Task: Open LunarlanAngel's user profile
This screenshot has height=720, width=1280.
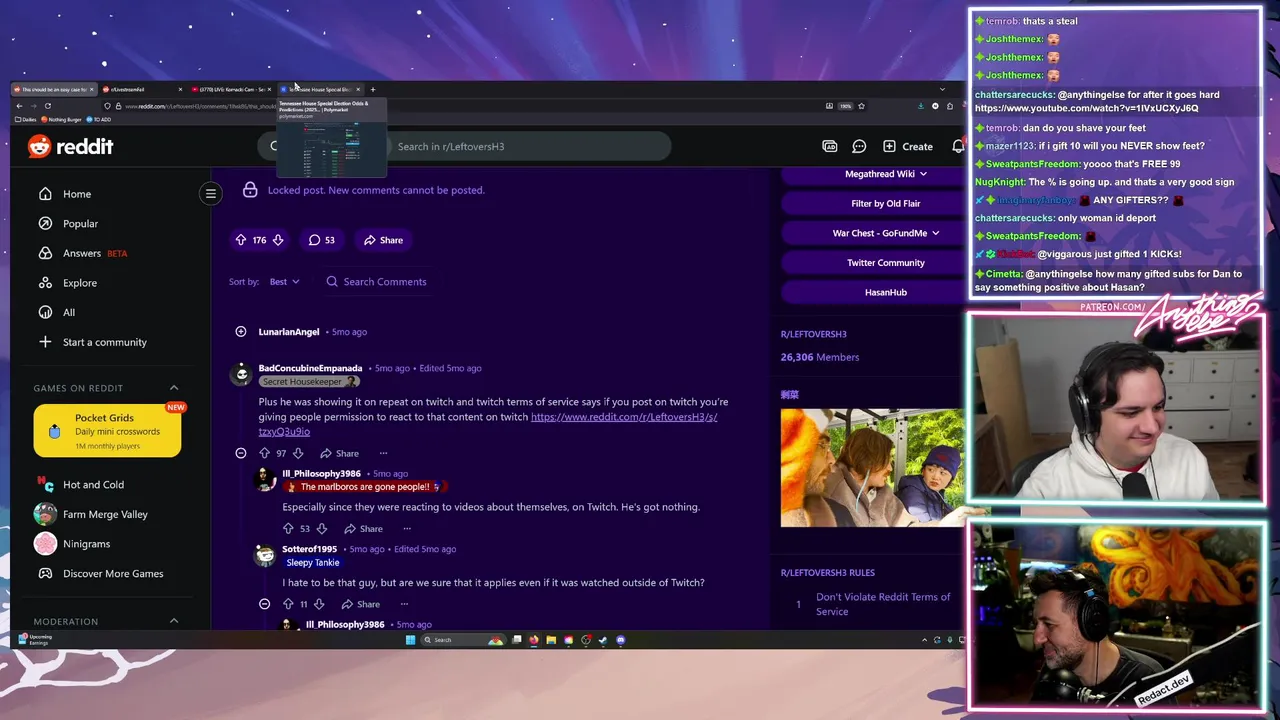Action: pos(289,332)
